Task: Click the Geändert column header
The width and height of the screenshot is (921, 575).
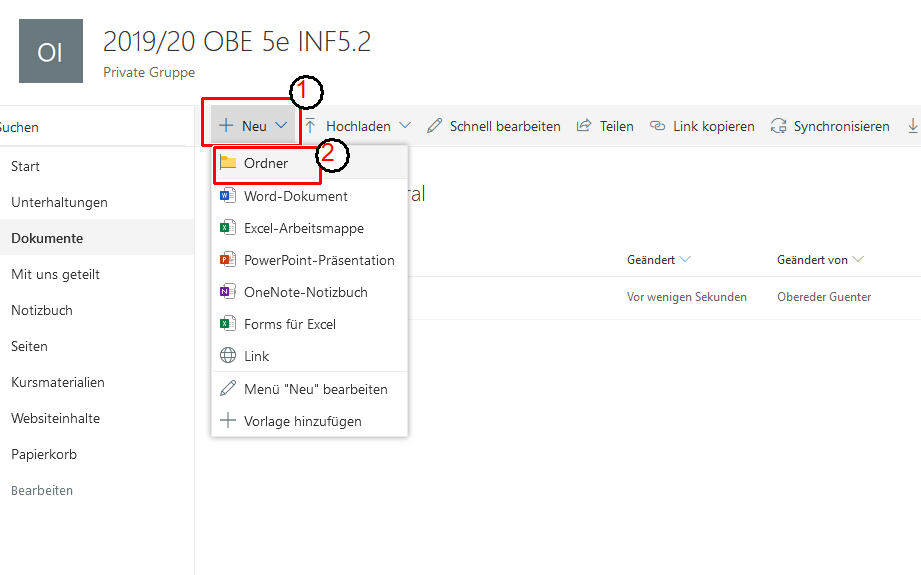Action: coord(658,260)
